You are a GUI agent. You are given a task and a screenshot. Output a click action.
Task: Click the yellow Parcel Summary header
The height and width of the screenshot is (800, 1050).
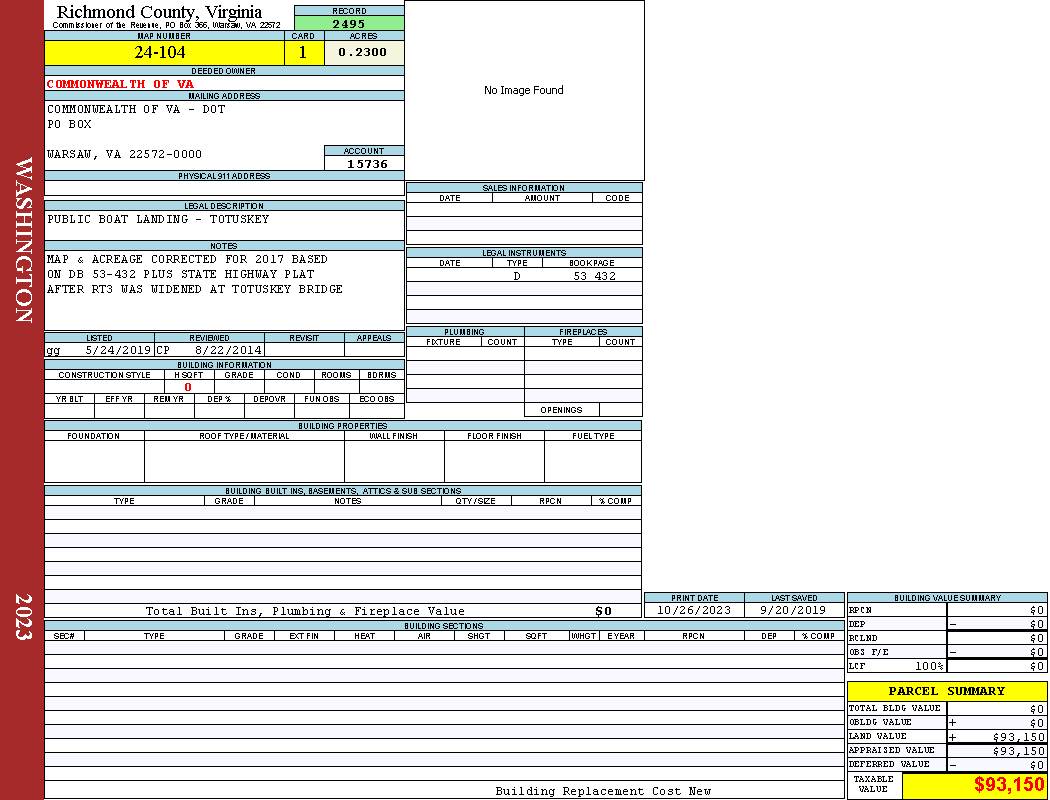[946, 691]
